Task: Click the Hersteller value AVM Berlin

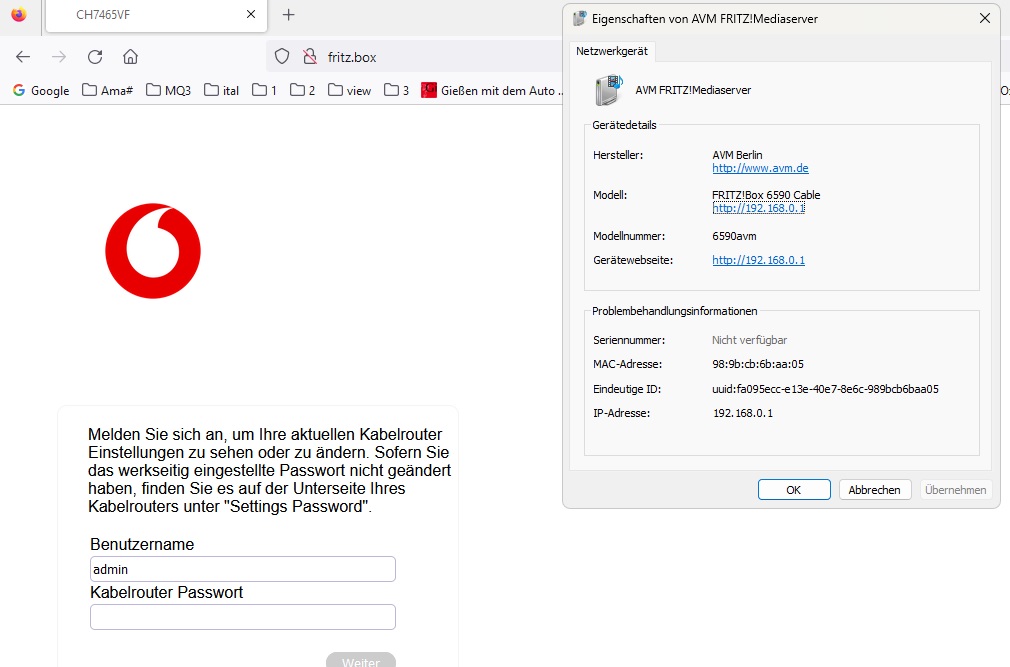Action: [737, 155]
